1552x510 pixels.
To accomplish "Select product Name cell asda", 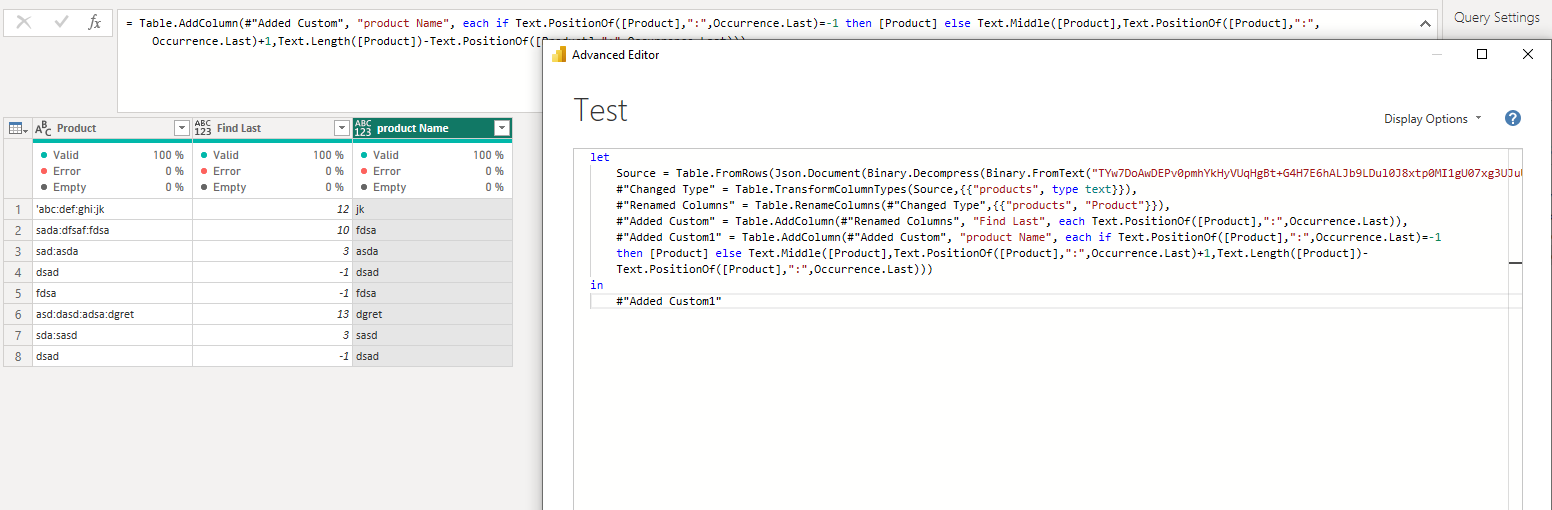I will point(432,251).
